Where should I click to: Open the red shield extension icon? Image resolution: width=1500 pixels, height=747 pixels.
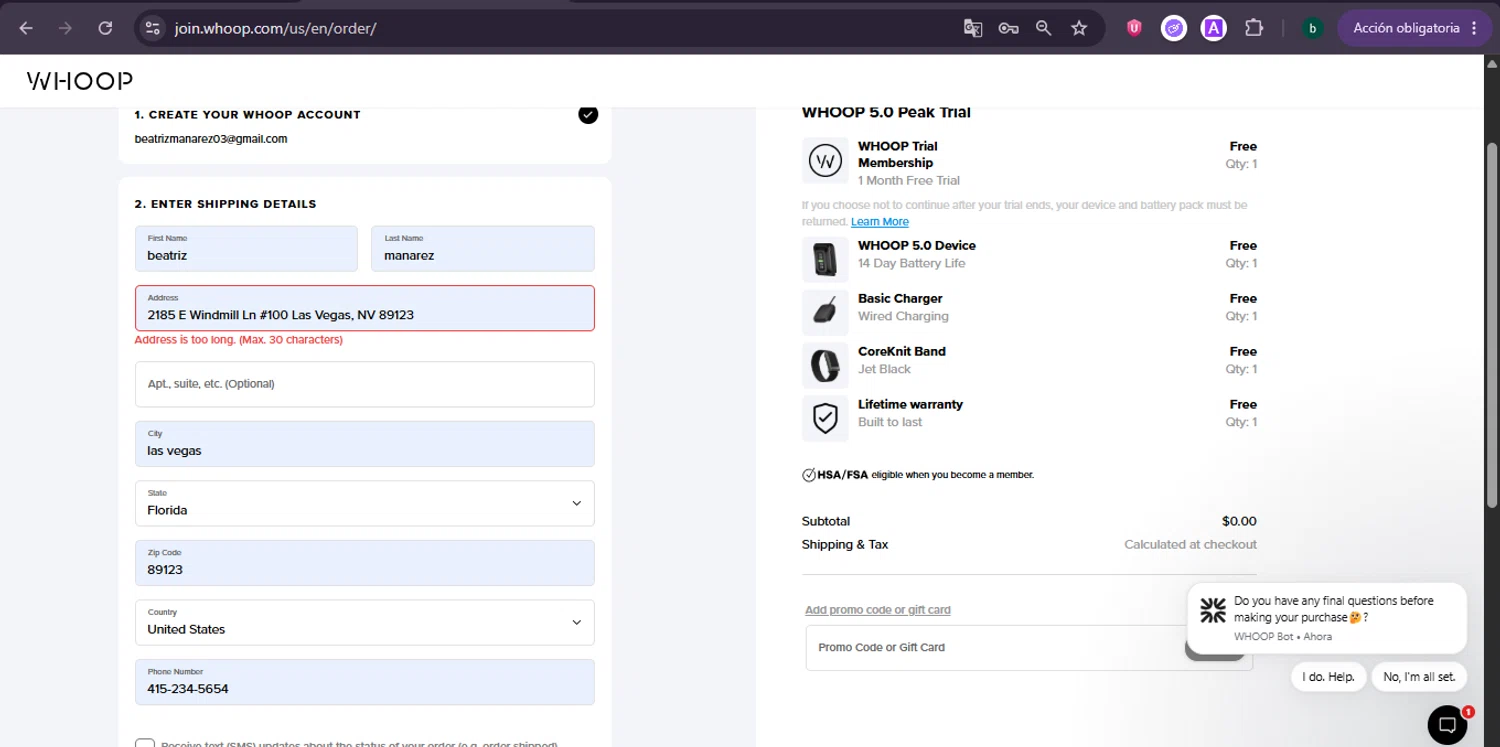pos(1134,28)
